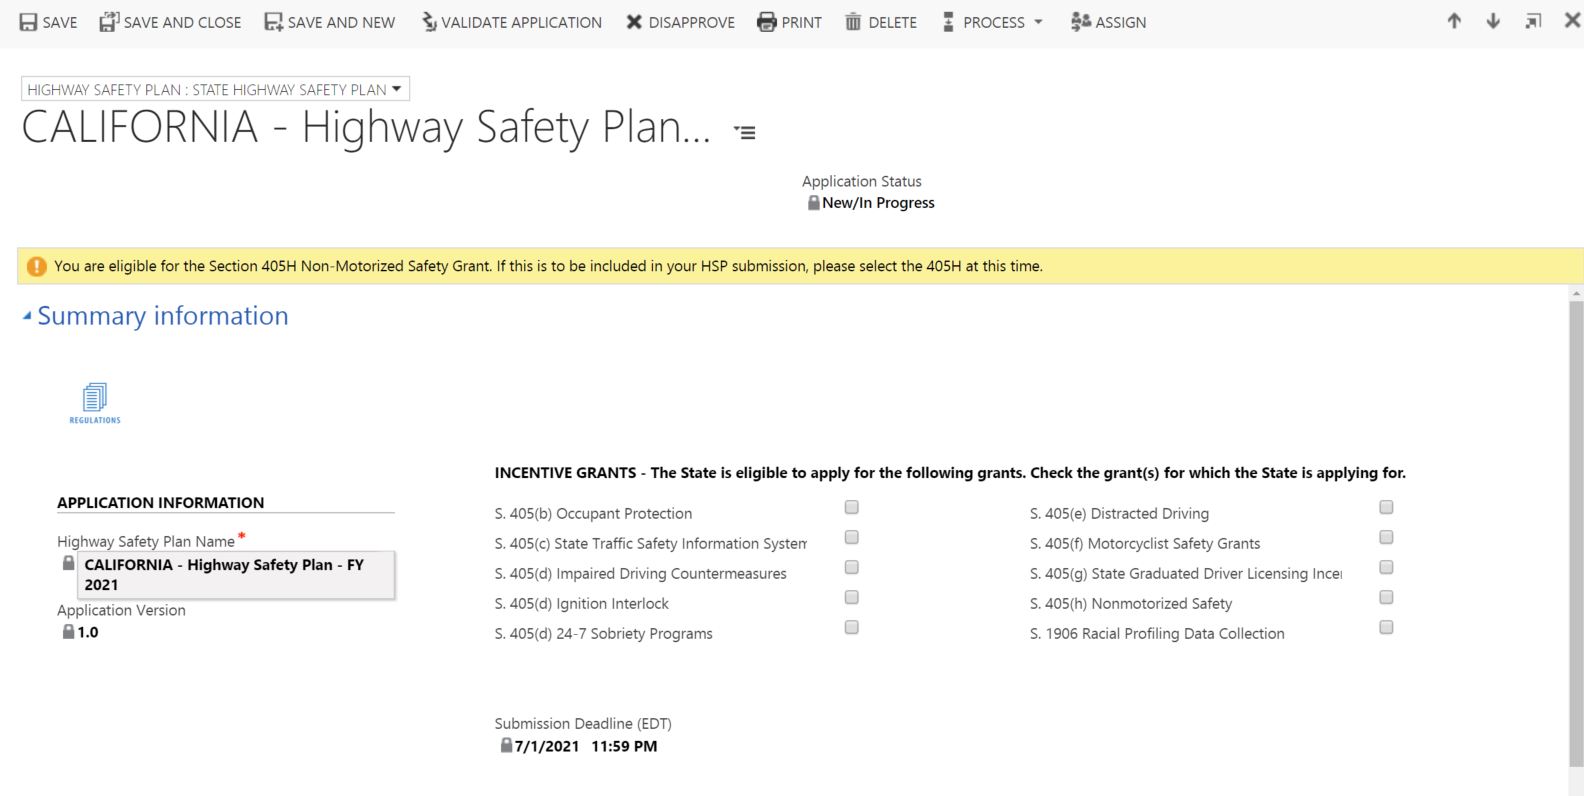This screenshot has height=796, width=1584.
Task: Click the Save and Close icon
Action: 109,22
